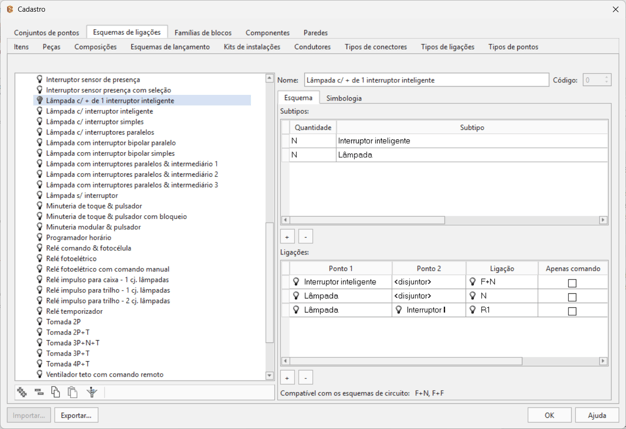626x429 pixels.
Task: Click the Exportar button
Action: [x=76, y=415]
